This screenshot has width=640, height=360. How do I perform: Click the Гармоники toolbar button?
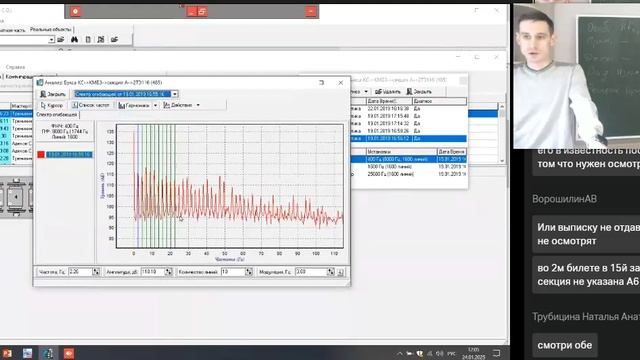[x=134, y=105]
